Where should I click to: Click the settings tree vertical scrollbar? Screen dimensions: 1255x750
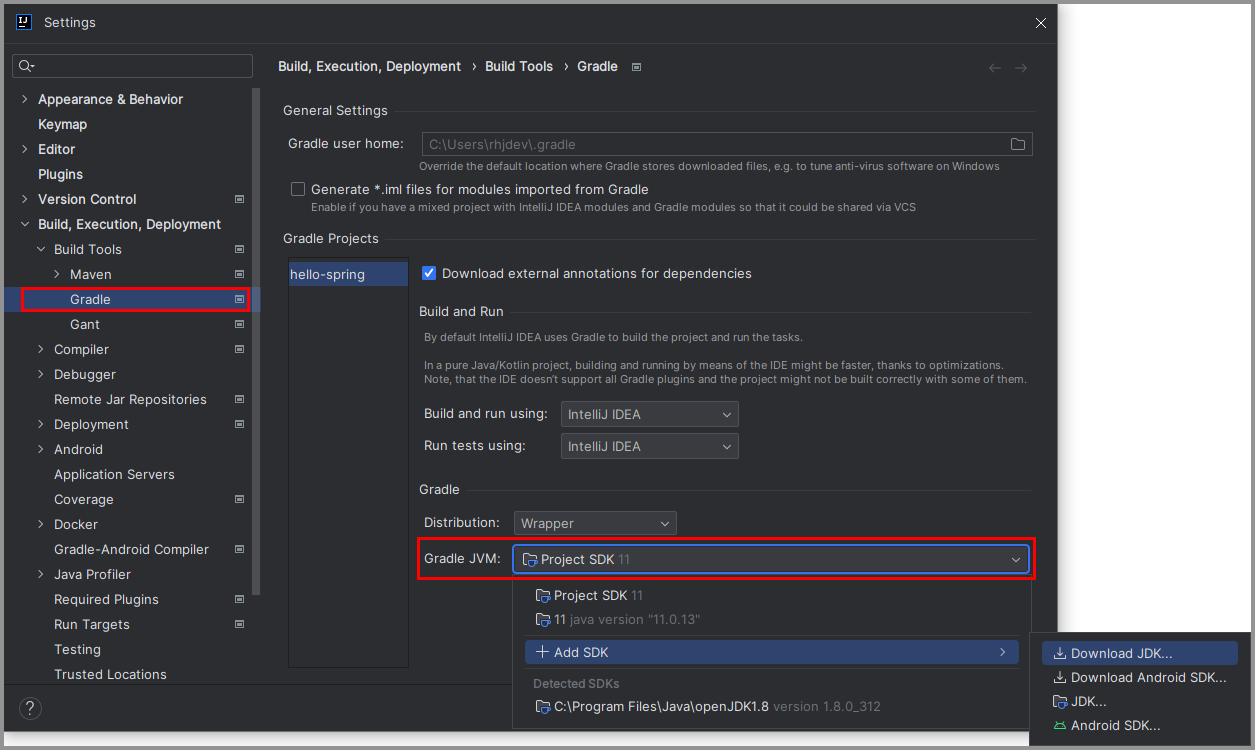pyautogui.click(x=257, y=340)
